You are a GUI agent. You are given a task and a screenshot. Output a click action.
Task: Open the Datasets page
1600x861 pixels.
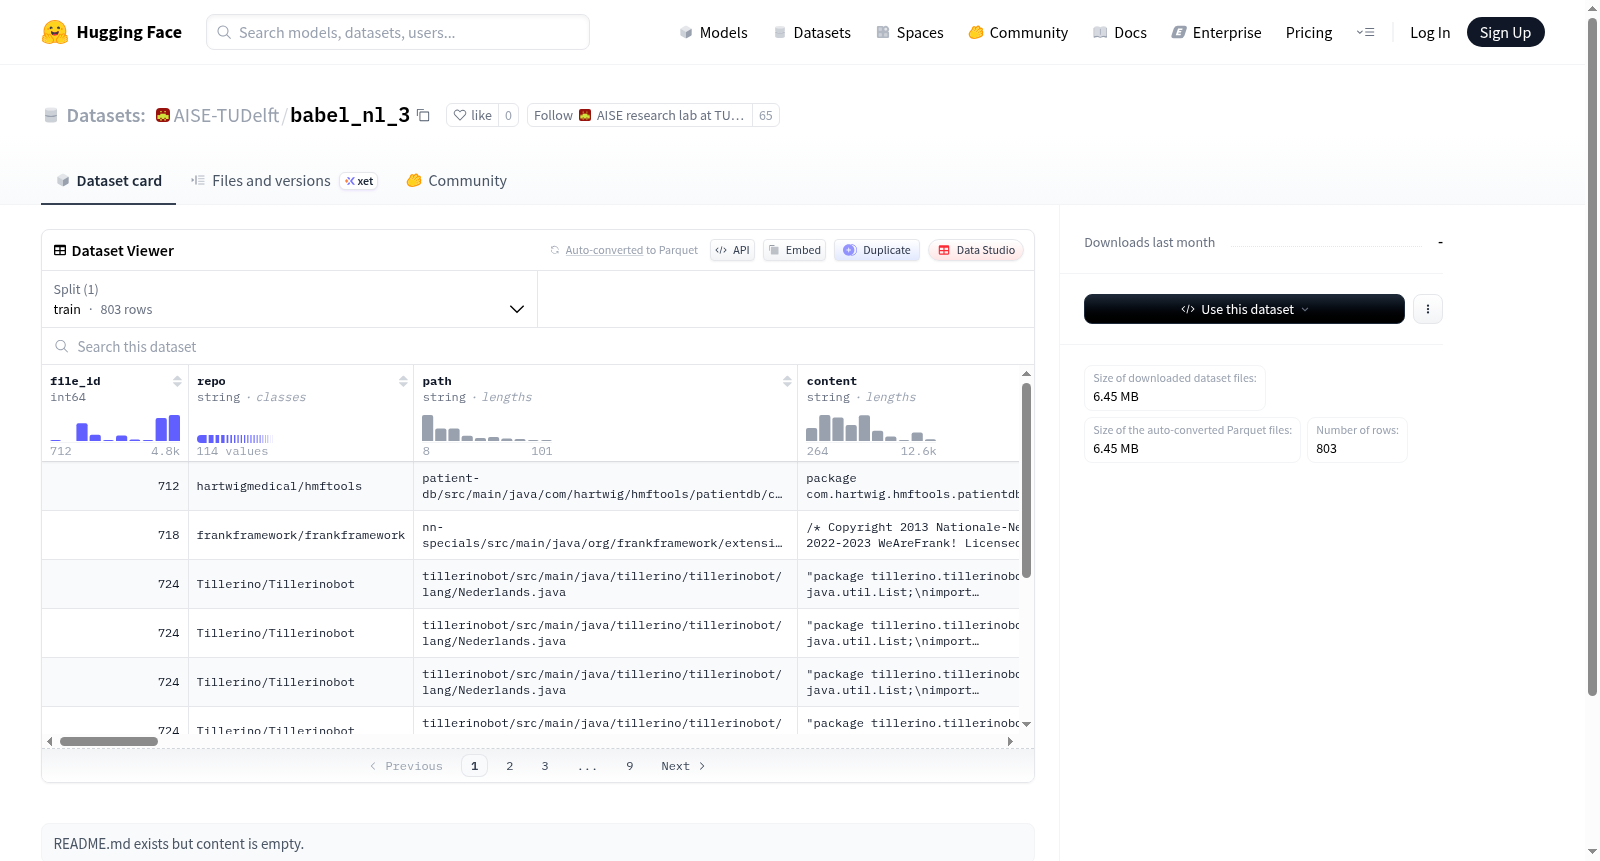(x=812, y=32)
